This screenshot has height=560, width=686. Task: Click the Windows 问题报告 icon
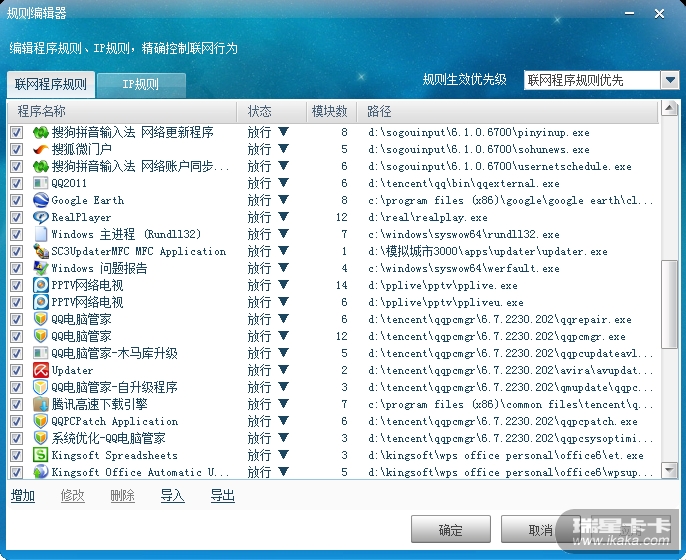[41, 268]
